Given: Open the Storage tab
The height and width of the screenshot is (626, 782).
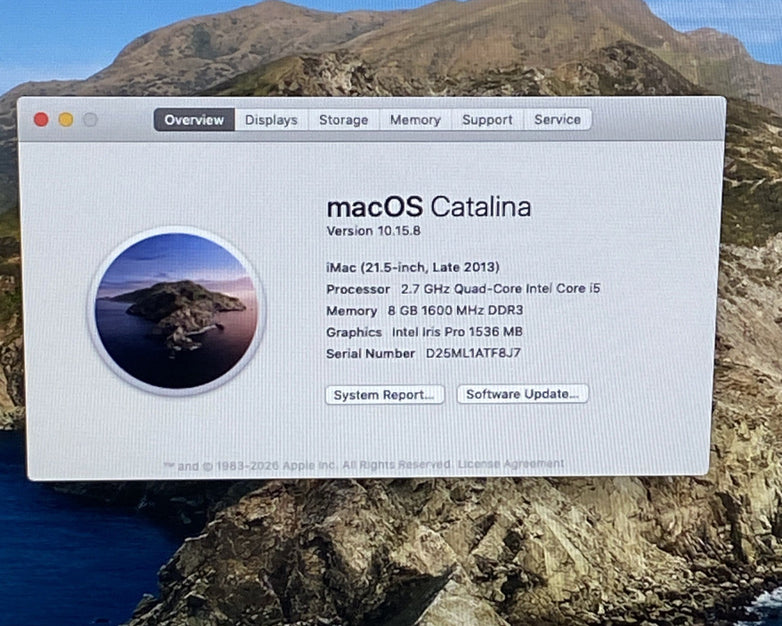Looking at the screenshot, I should coord(344,120).
